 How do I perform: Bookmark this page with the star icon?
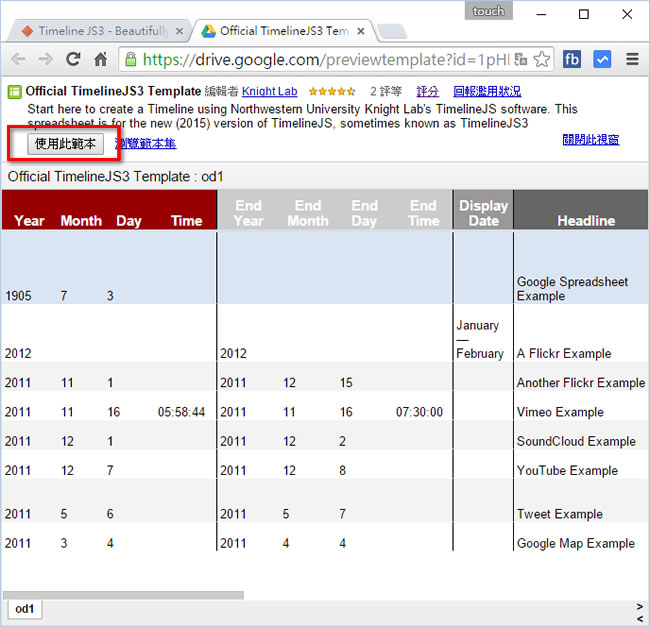[x=541, y=60]
